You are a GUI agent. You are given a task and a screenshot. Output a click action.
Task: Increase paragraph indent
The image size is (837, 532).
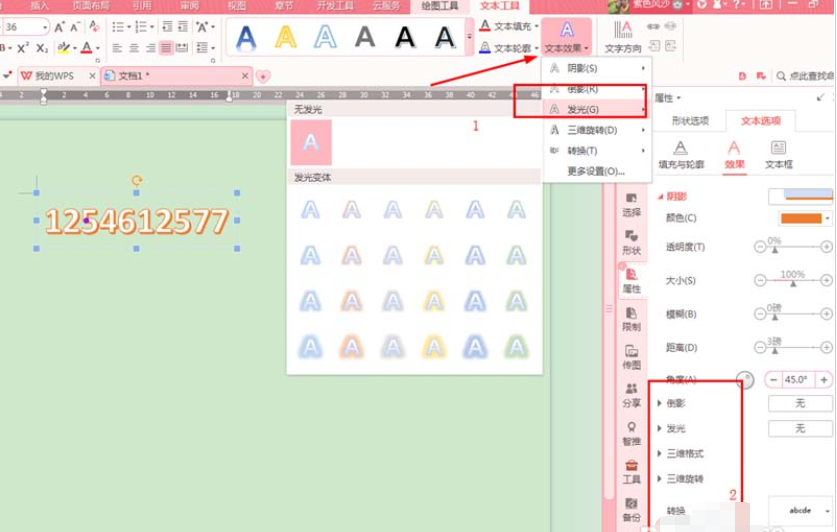pyautogui.click(x=183, y=27)
